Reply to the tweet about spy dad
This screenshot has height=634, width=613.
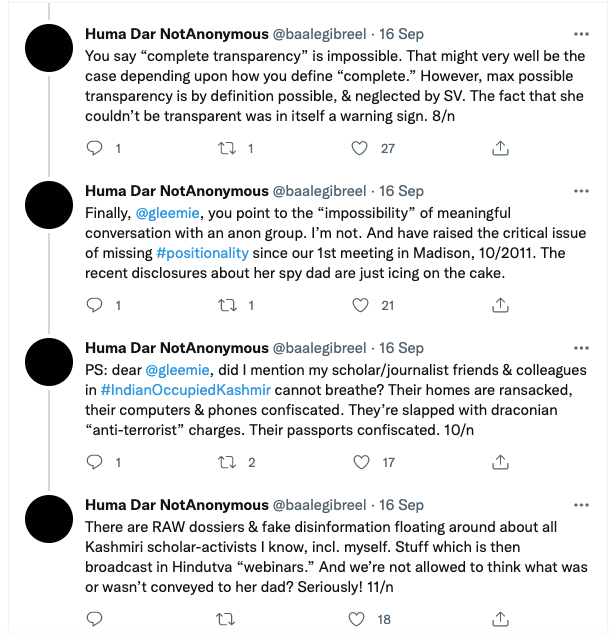click(96, 306)
